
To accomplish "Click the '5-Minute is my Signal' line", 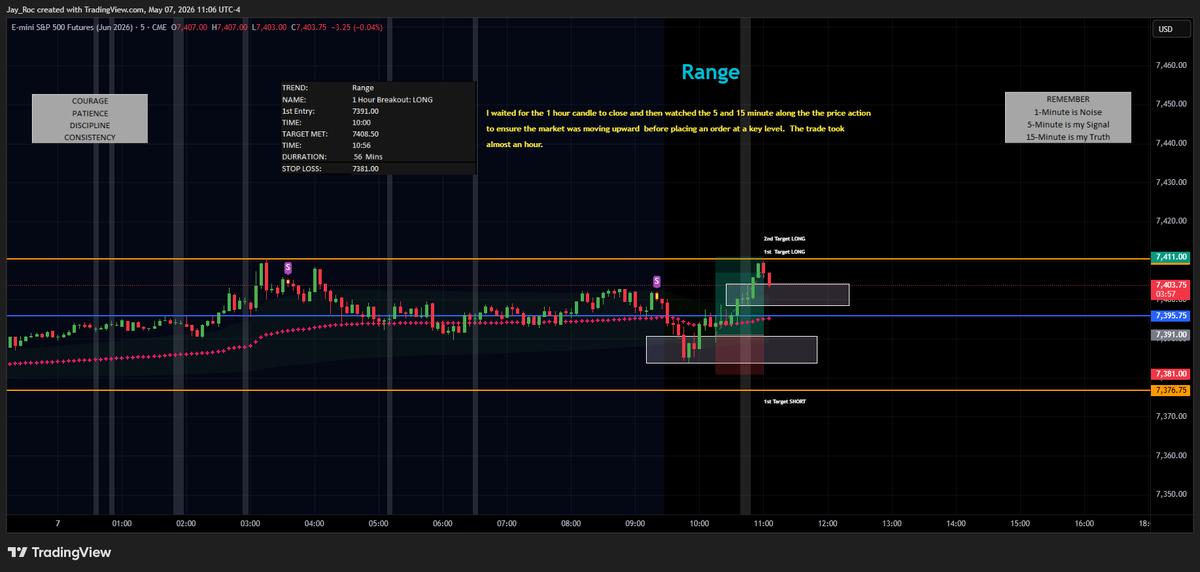I will pyautogui.click(x=1068, y=124).
